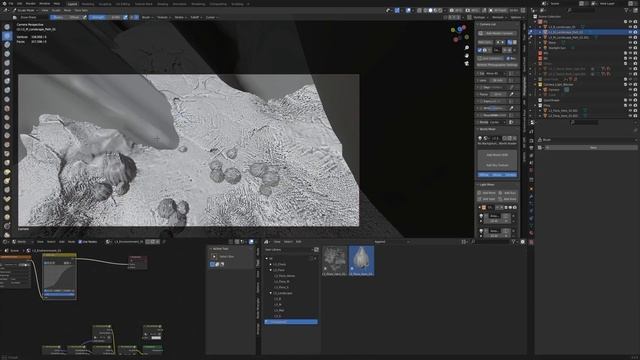Click the Select Box tool icon
Viewport: 640px width, 360px height.
click(214, 256)
